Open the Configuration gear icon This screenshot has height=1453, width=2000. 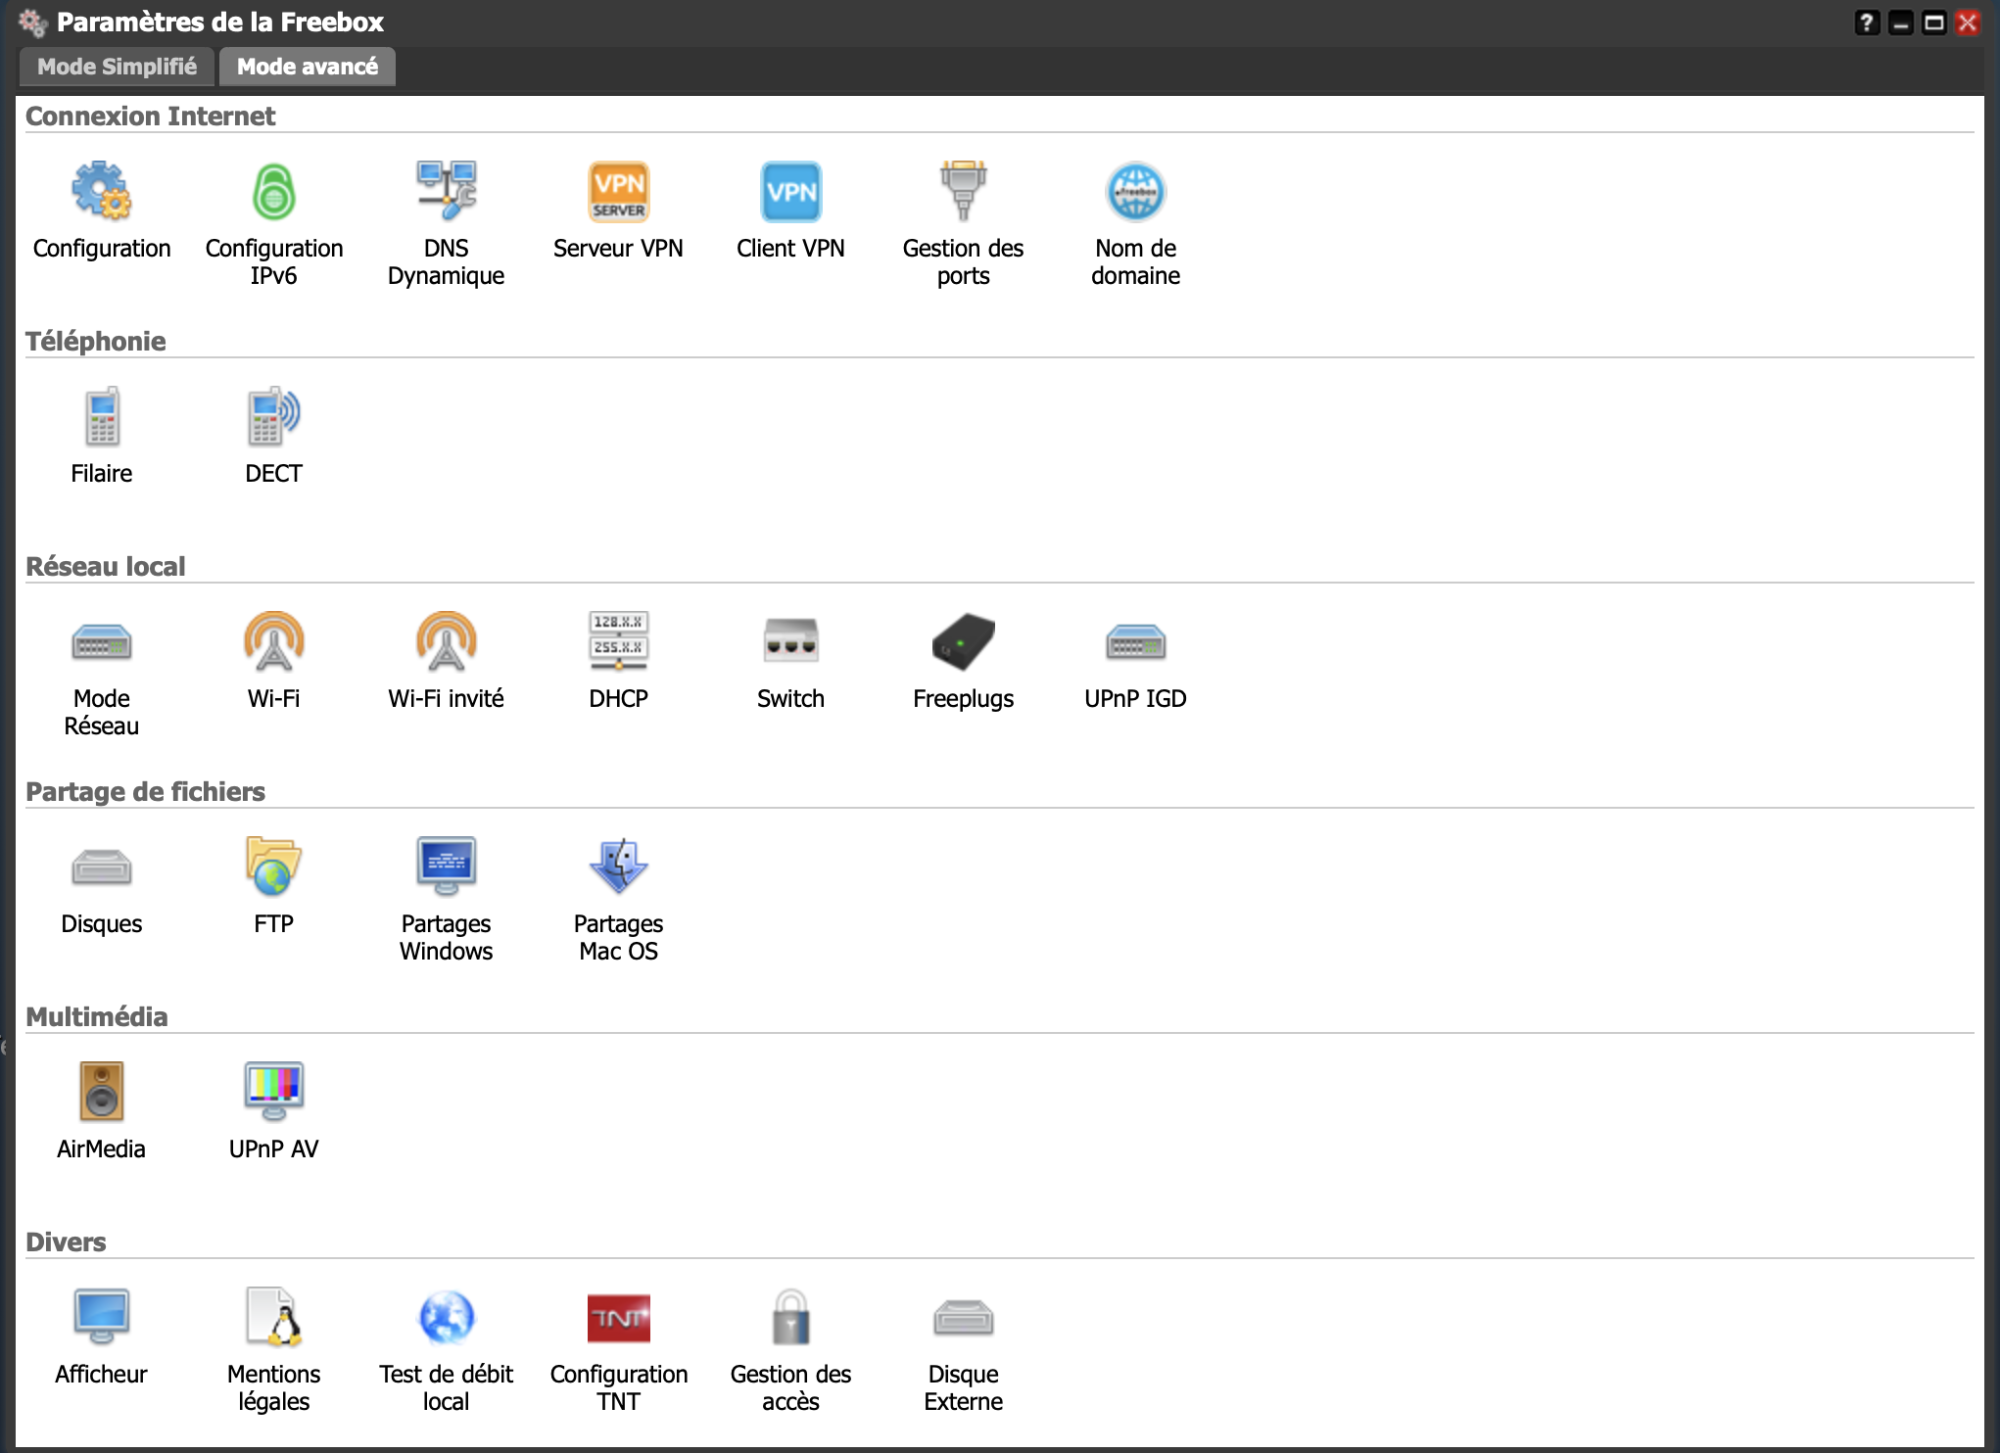coord(102,191)
